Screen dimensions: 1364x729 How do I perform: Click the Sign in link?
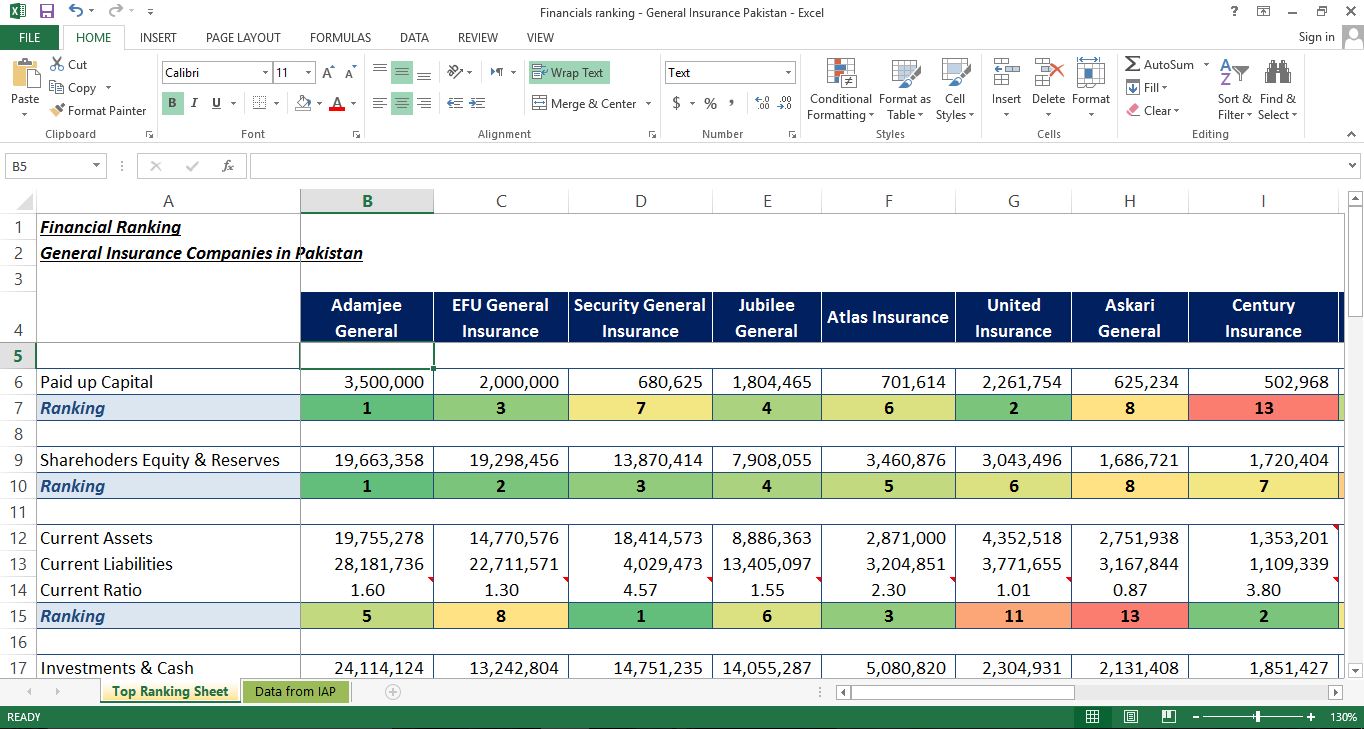[1315, 37]
